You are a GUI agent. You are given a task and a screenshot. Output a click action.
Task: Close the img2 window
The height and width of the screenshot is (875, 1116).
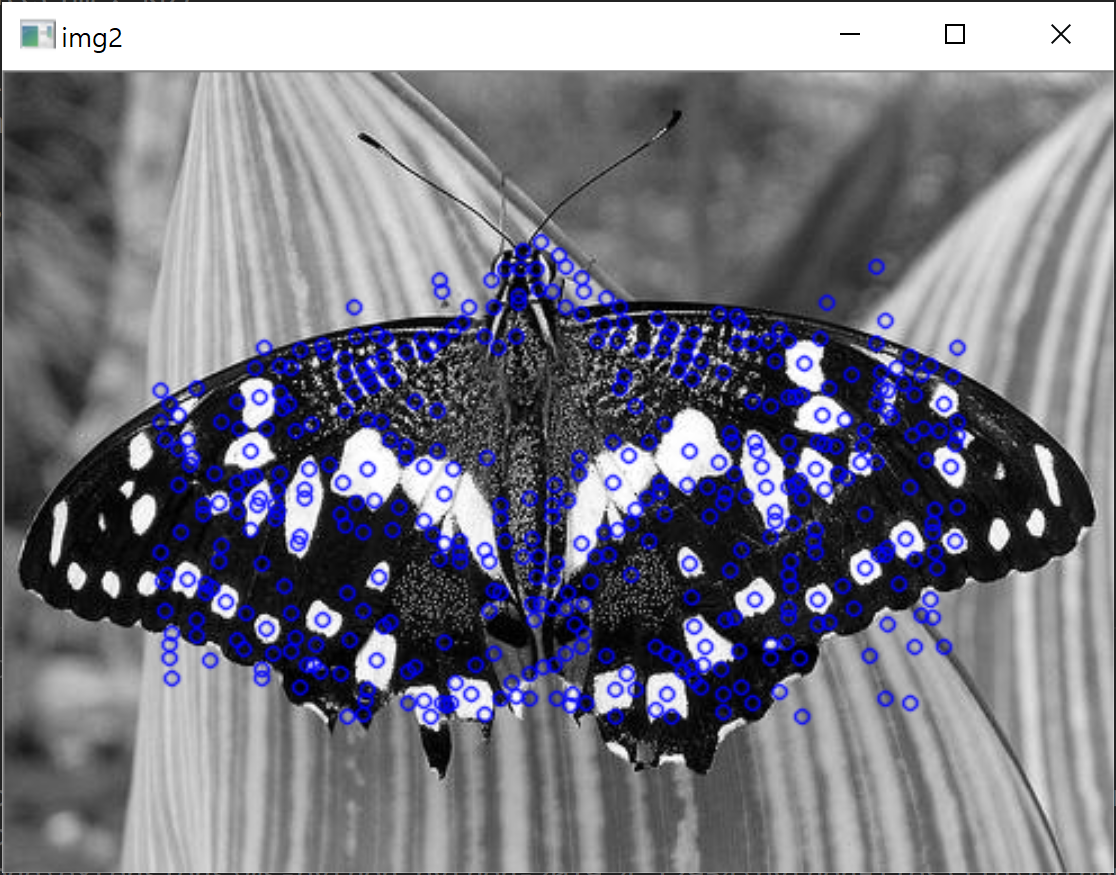(x=1060, y=34)
